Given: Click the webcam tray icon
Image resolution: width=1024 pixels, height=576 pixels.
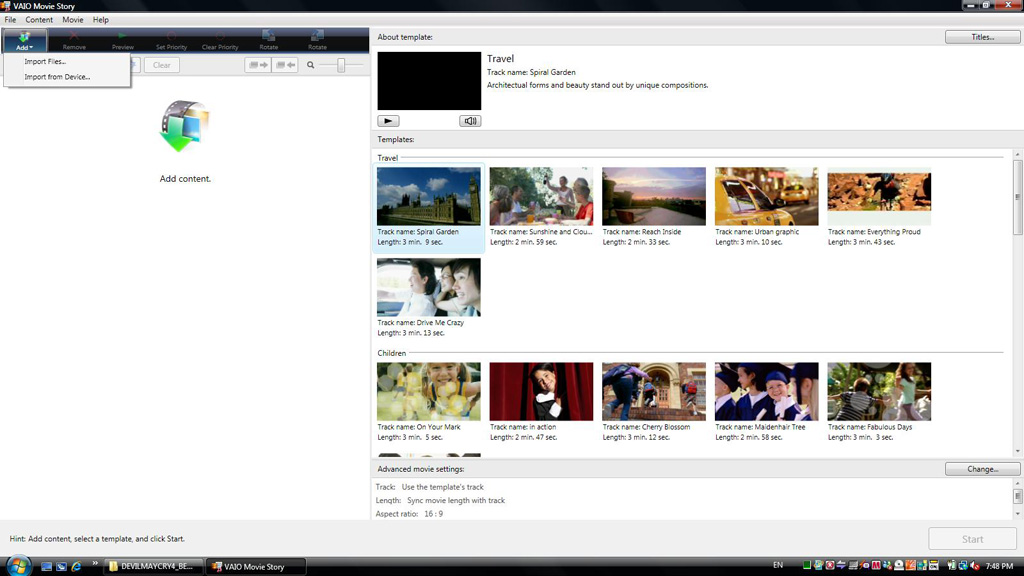Looking at the screenshot, I should point(899,566).
